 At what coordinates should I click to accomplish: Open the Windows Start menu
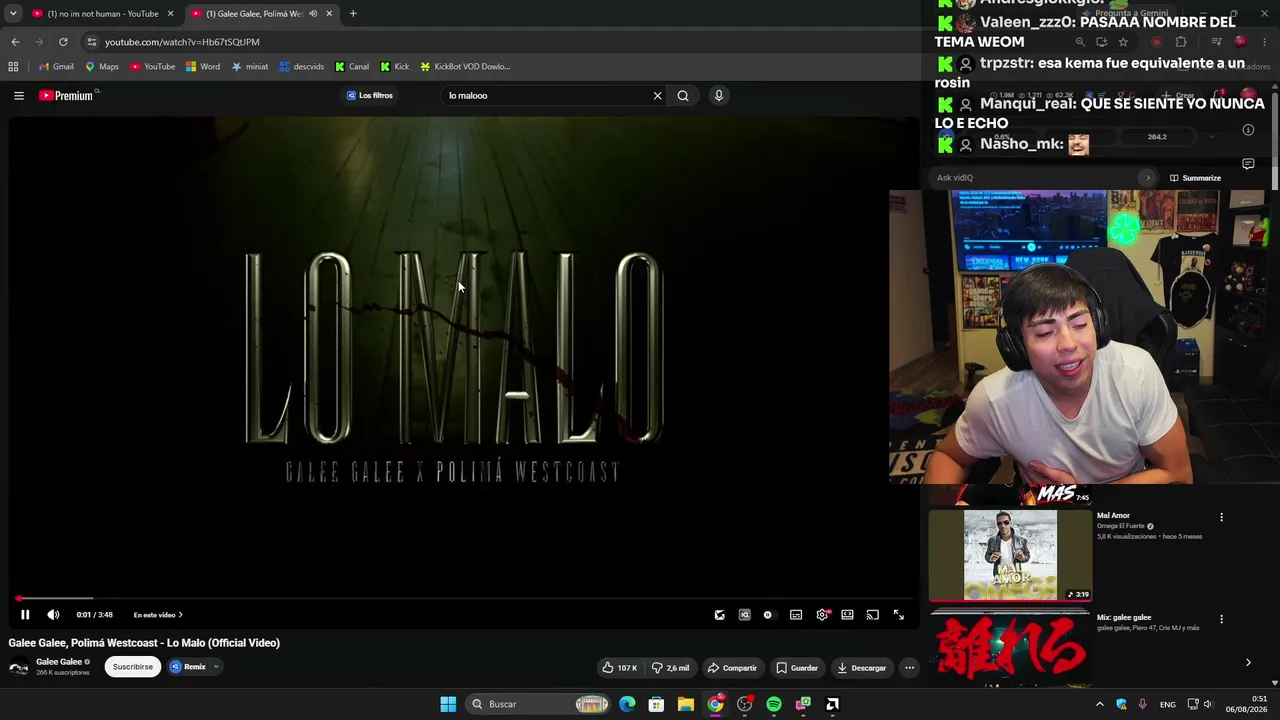(448, 704)
